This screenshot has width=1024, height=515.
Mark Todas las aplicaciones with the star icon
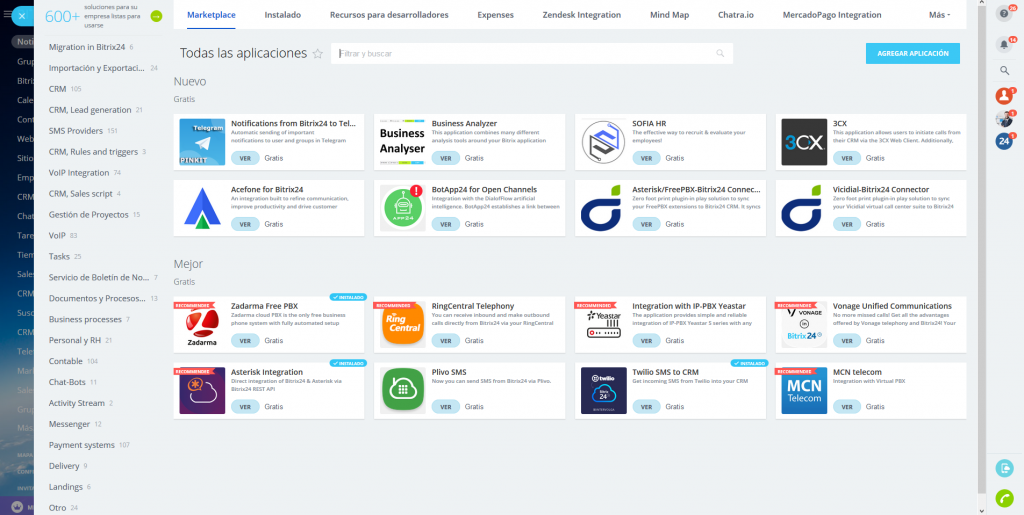pyautogui.click(x=317, y=54)
